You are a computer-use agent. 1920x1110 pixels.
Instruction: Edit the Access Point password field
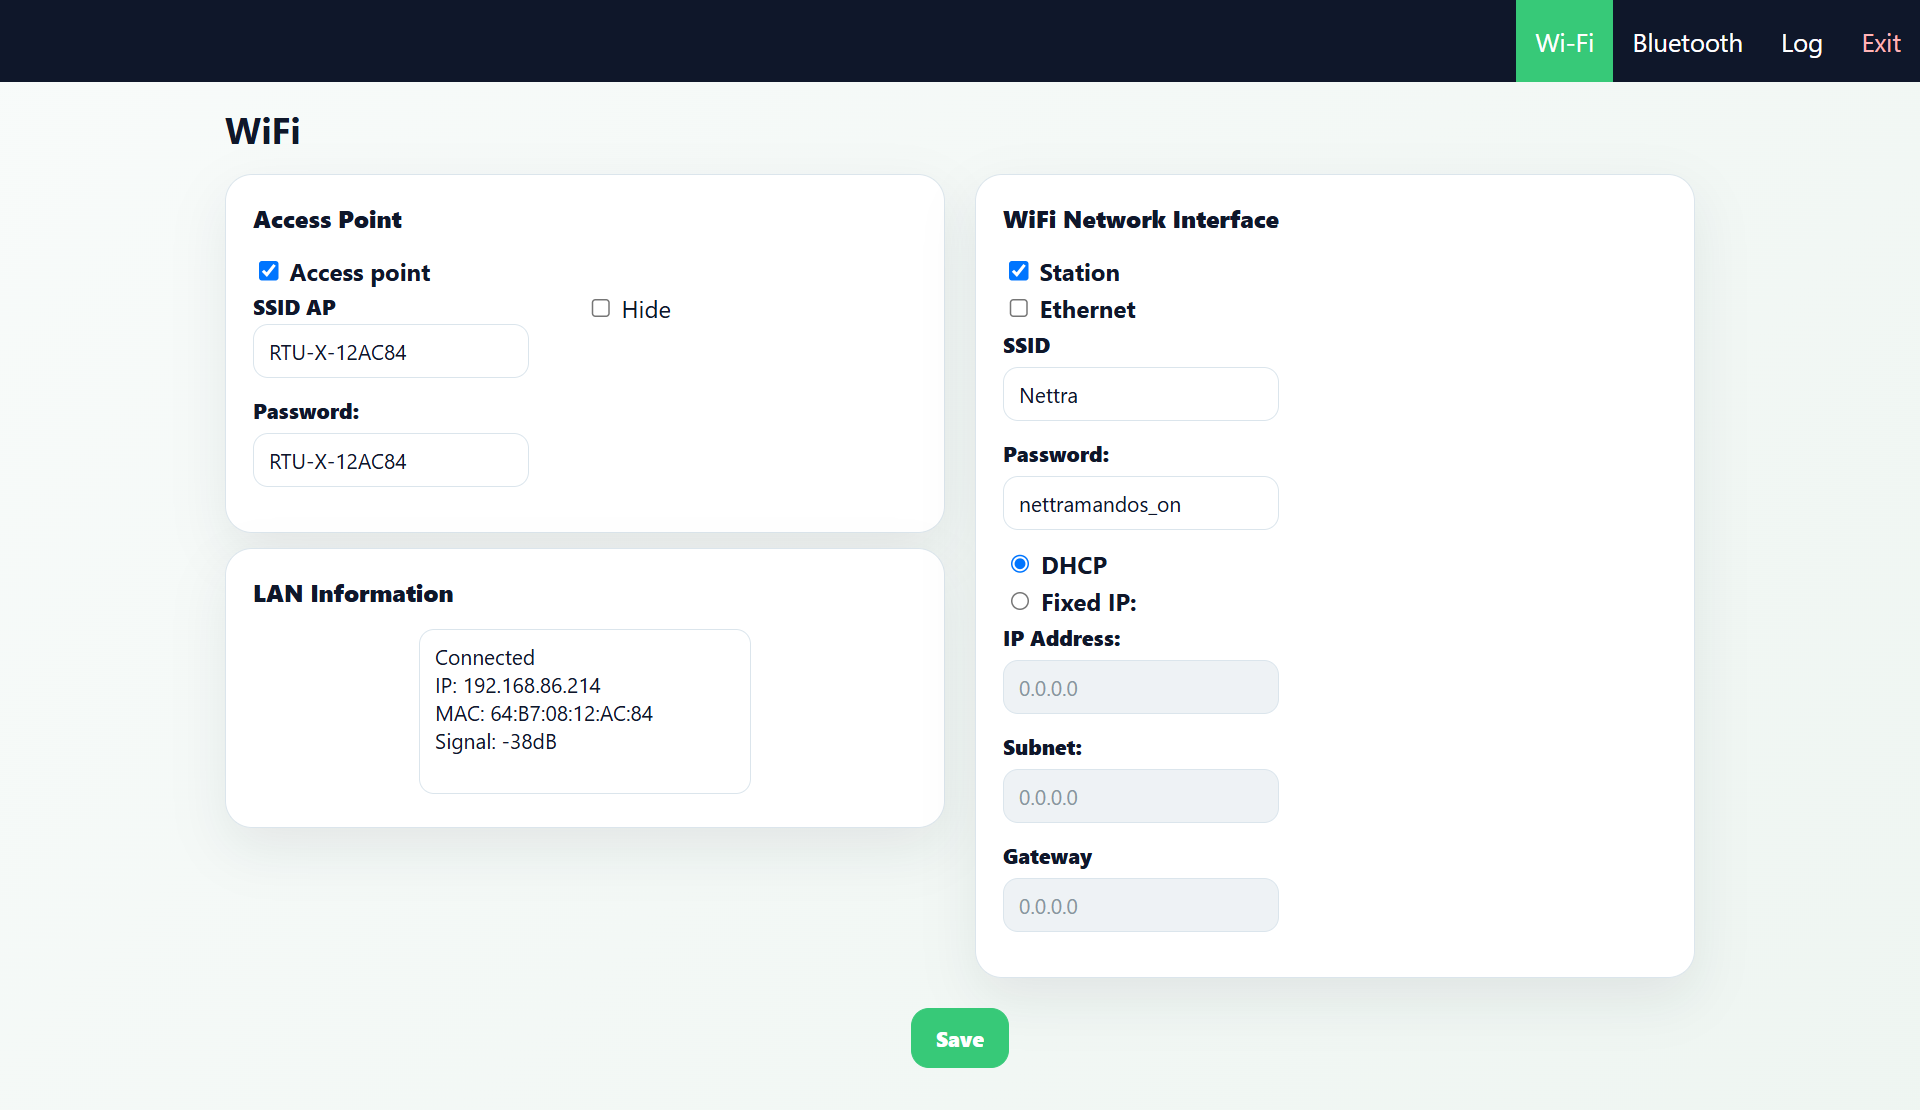(391, 460)
